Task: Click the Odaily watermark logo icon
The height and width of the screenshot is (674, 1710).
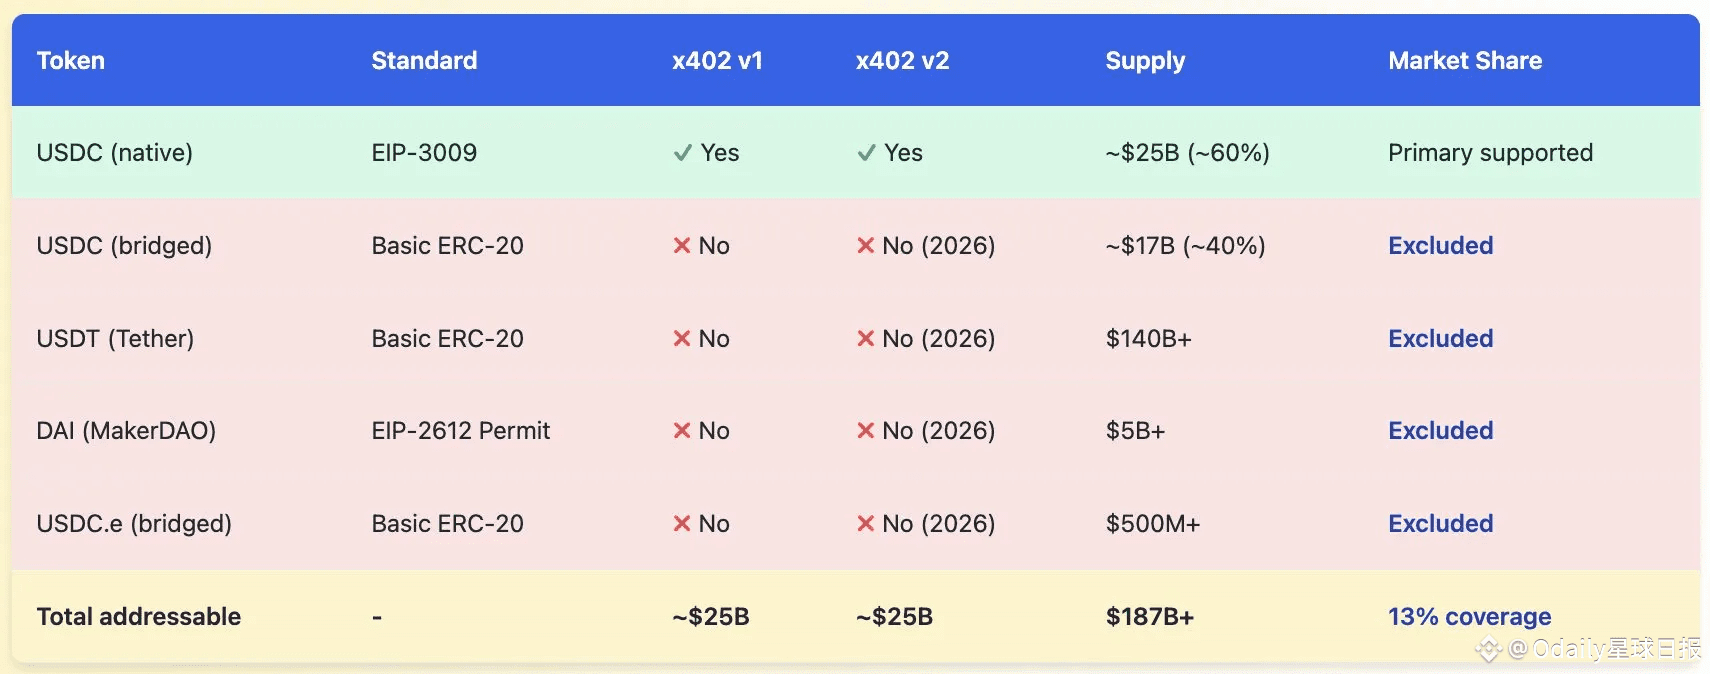Action: tap(1489, 650)
